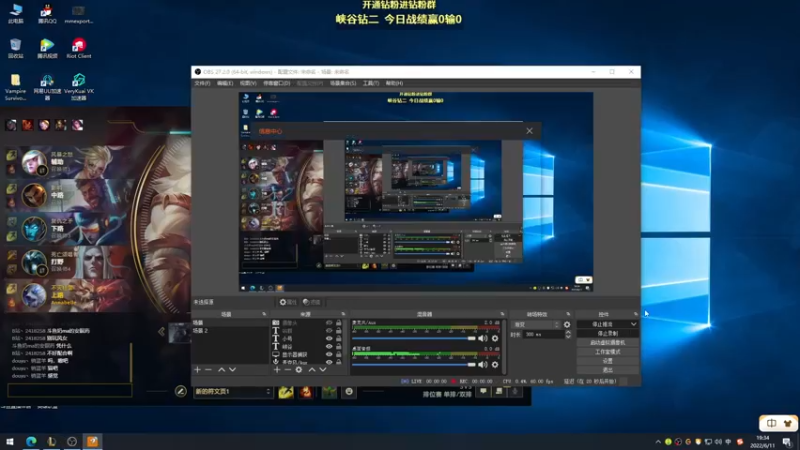Add a new scene with the plus icon
800x450 pixels.
pyautogui.click(x=197, y=369)
